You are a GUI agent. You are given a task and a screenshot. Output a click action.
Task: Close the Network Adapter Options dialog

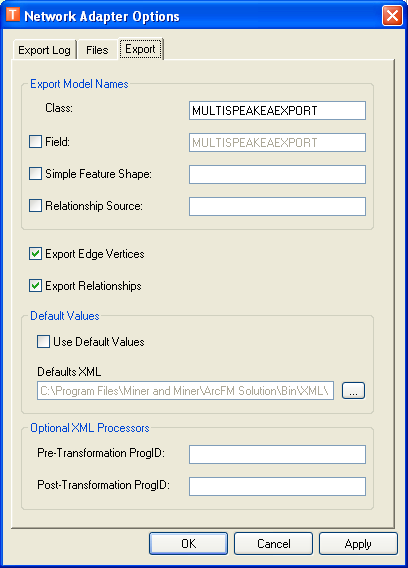click(x=392, y=16)
